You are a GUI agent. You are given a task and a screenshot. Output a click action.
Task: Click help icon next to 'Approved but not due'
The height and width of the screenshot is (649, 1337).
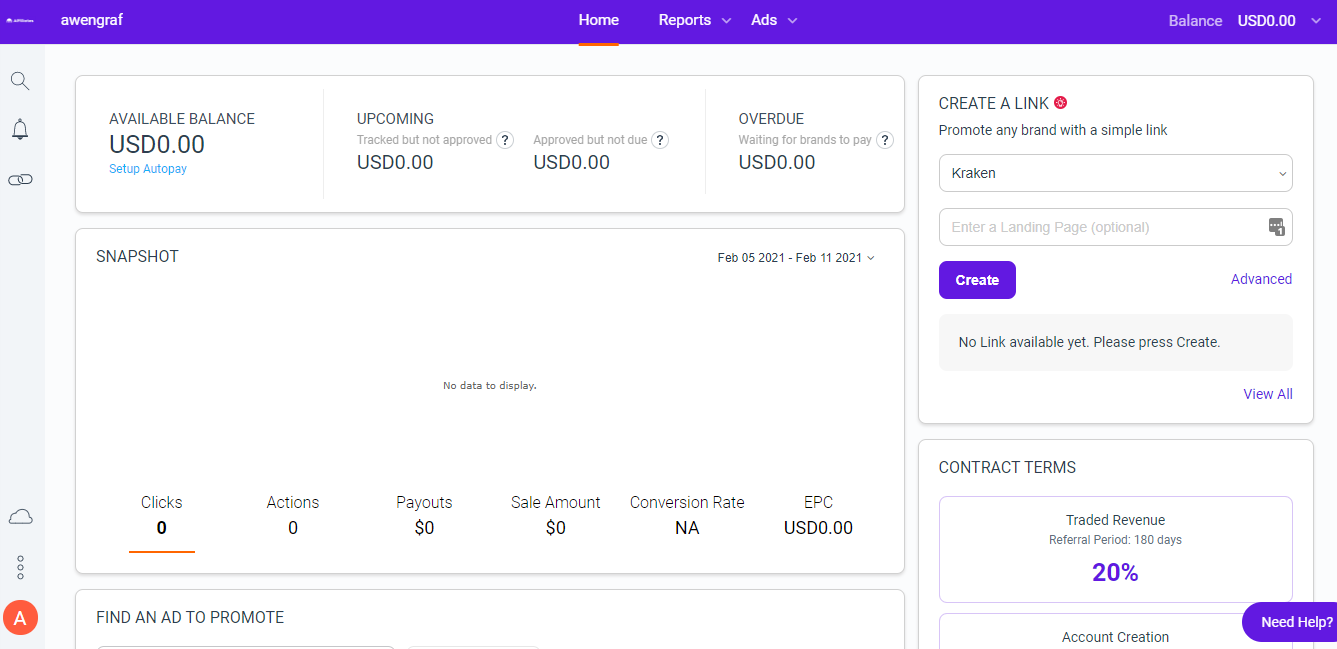point(660,140)
